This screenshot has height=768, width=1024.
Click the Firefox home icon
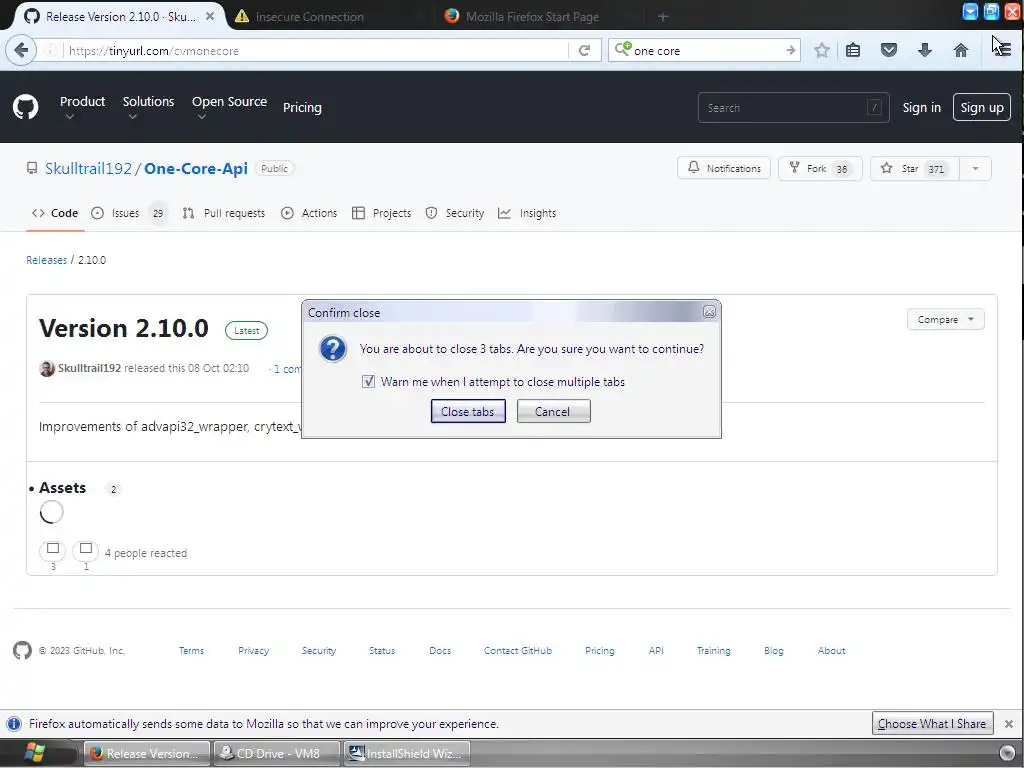961,50
